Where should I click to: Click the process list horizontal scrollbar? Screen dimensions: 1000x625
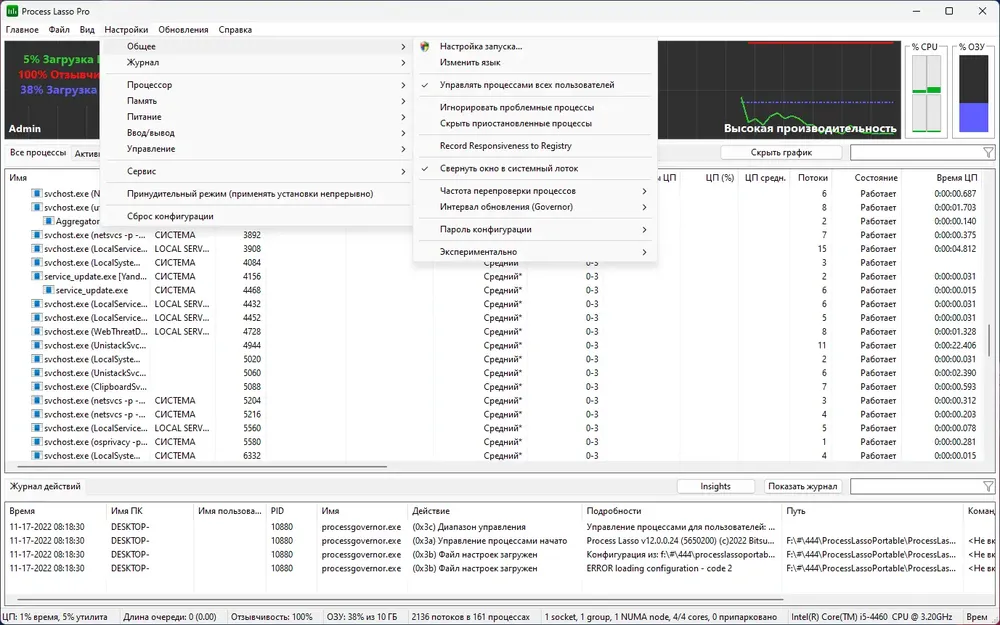click(x=200, y=467)
